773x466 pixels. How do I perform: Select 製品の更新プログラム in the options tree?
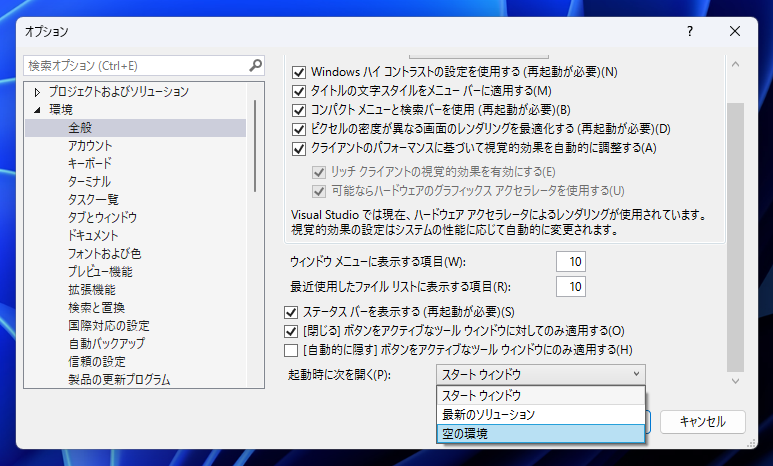119,379
